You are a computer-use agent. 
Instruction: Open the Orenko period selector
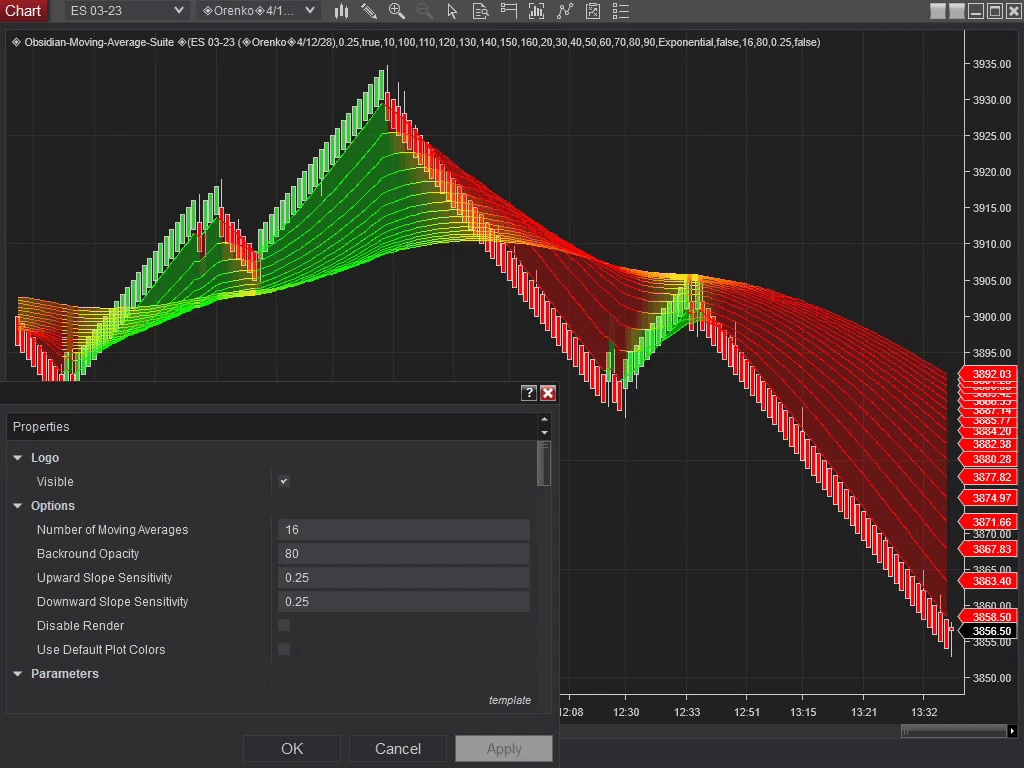(256, 10)
